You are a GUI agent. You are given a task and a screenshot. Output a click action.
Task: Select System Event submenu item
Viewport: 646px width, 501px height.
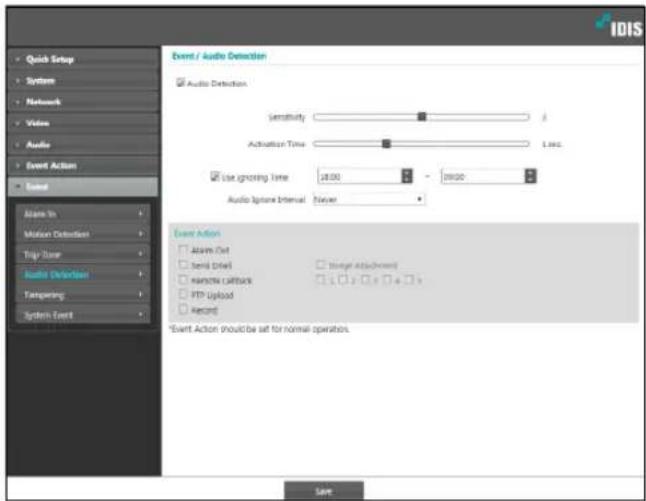tap(82, 315)
